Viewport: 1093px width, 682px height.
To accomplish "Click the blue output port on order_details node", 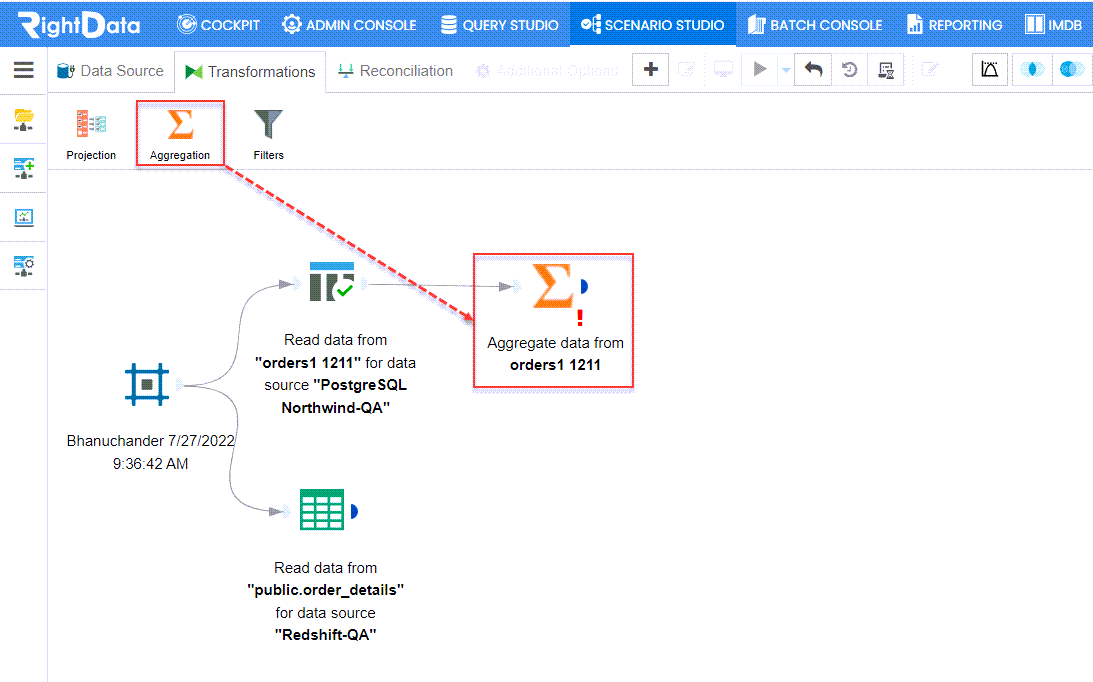I will point(354,512).
